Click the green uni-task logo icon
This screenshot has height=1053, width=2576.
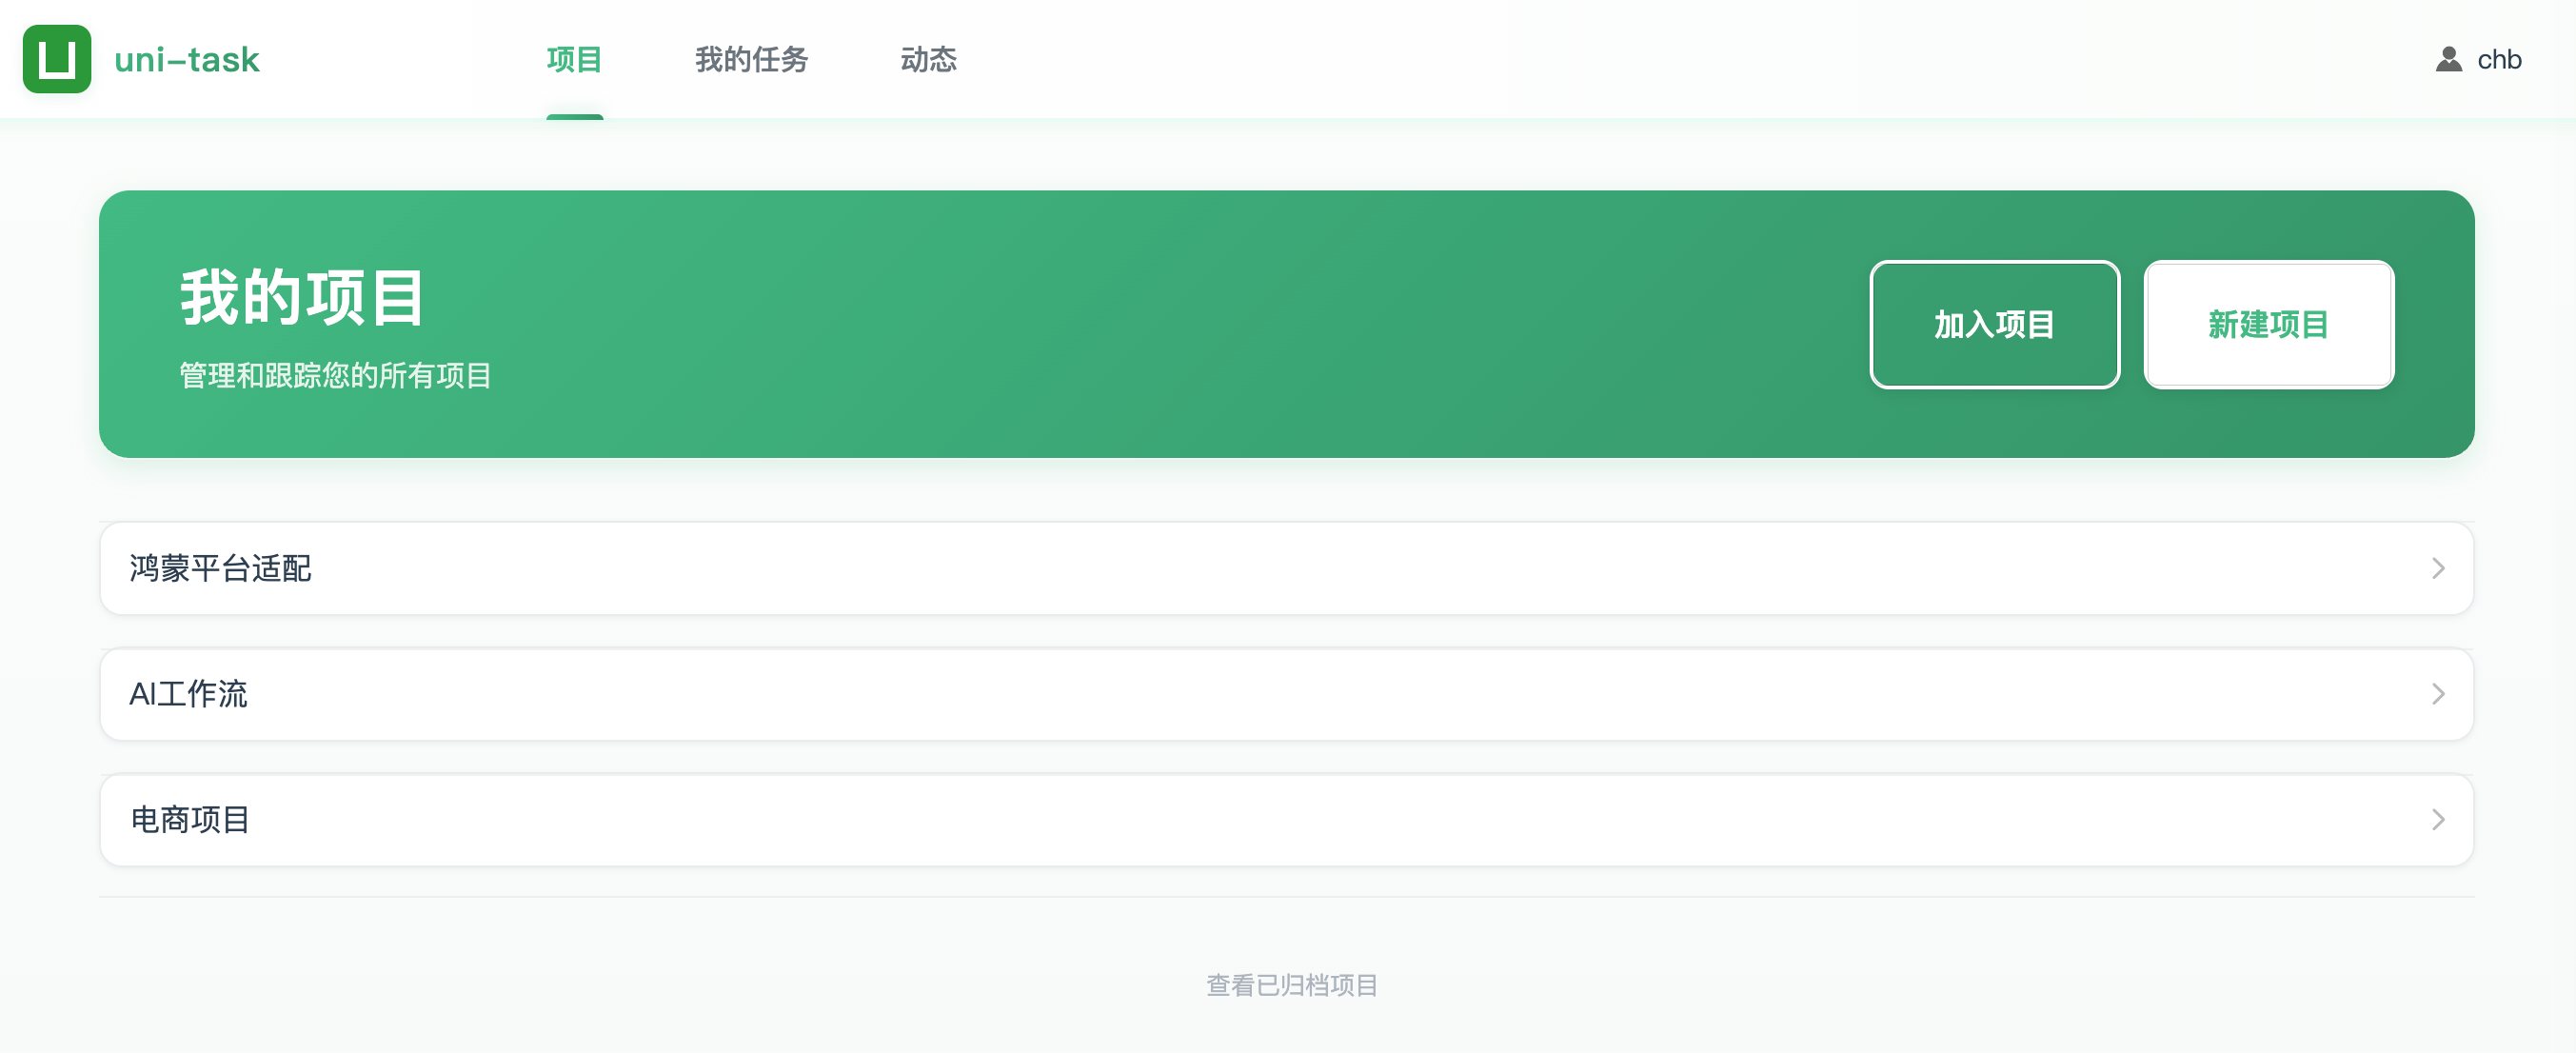[x=57, y=59]
